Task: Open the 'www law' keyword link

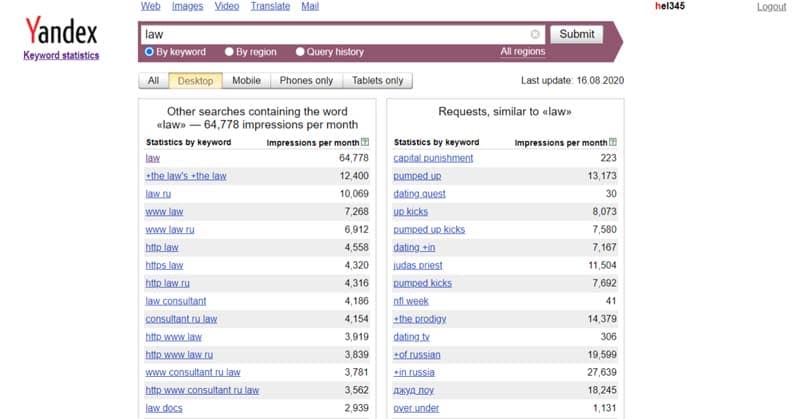Action: 164,212
